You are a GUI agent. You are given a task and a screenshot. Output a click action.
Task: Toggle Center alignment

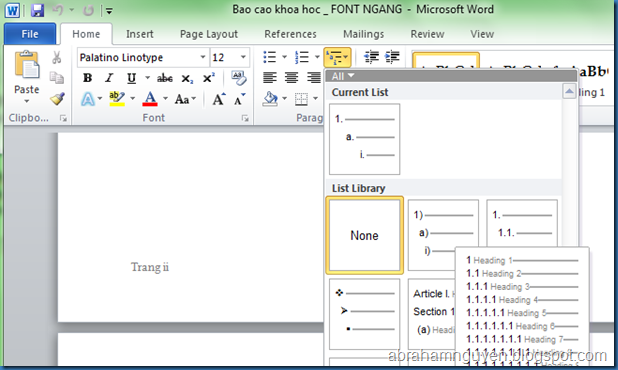[x=291, y=78]
